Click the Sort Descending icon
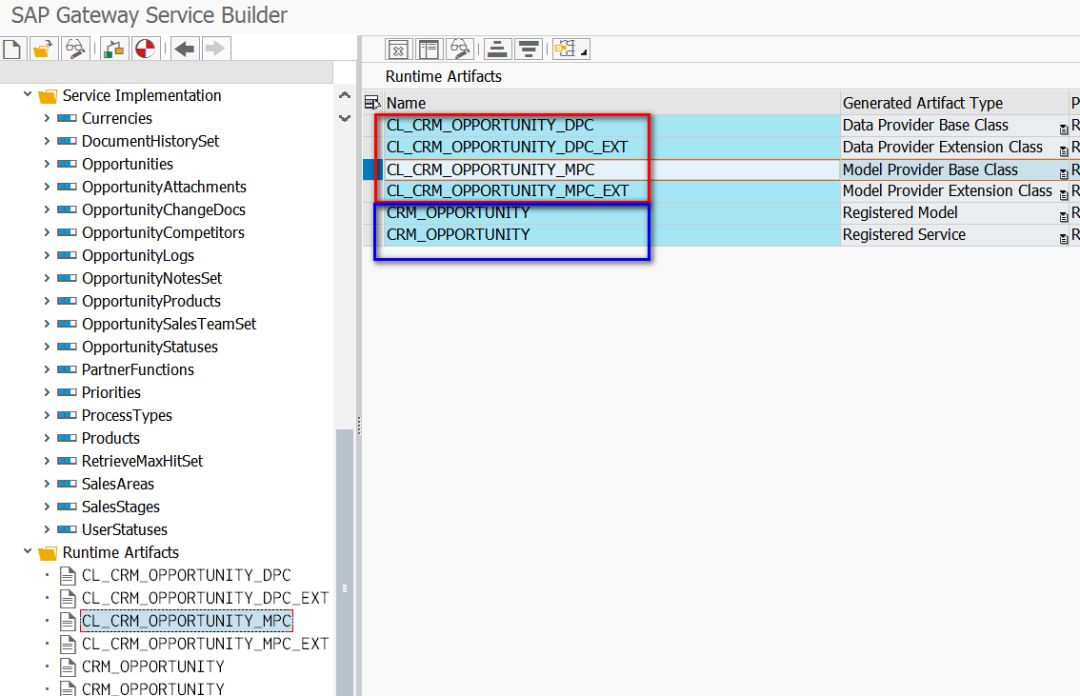Image resolution: width=1080 pixels, height=696 pixels. 528,50
